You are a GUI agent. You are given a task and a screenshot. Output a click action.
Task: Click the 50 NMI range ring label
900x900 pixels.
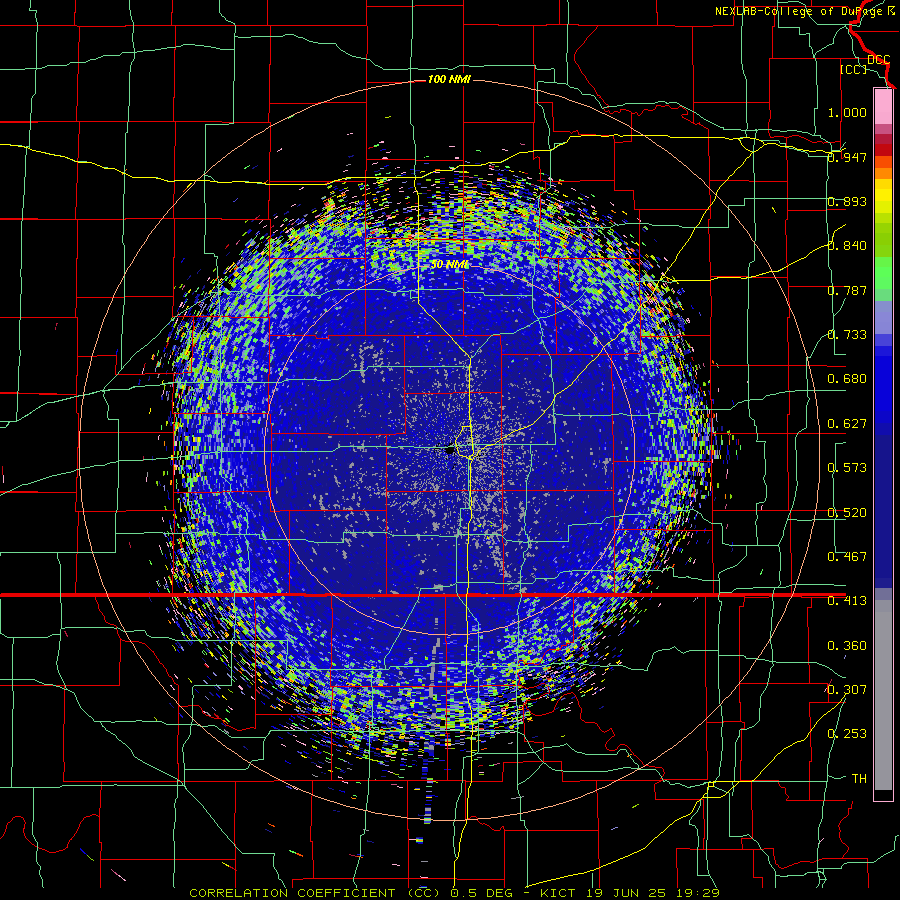point(449,265)
